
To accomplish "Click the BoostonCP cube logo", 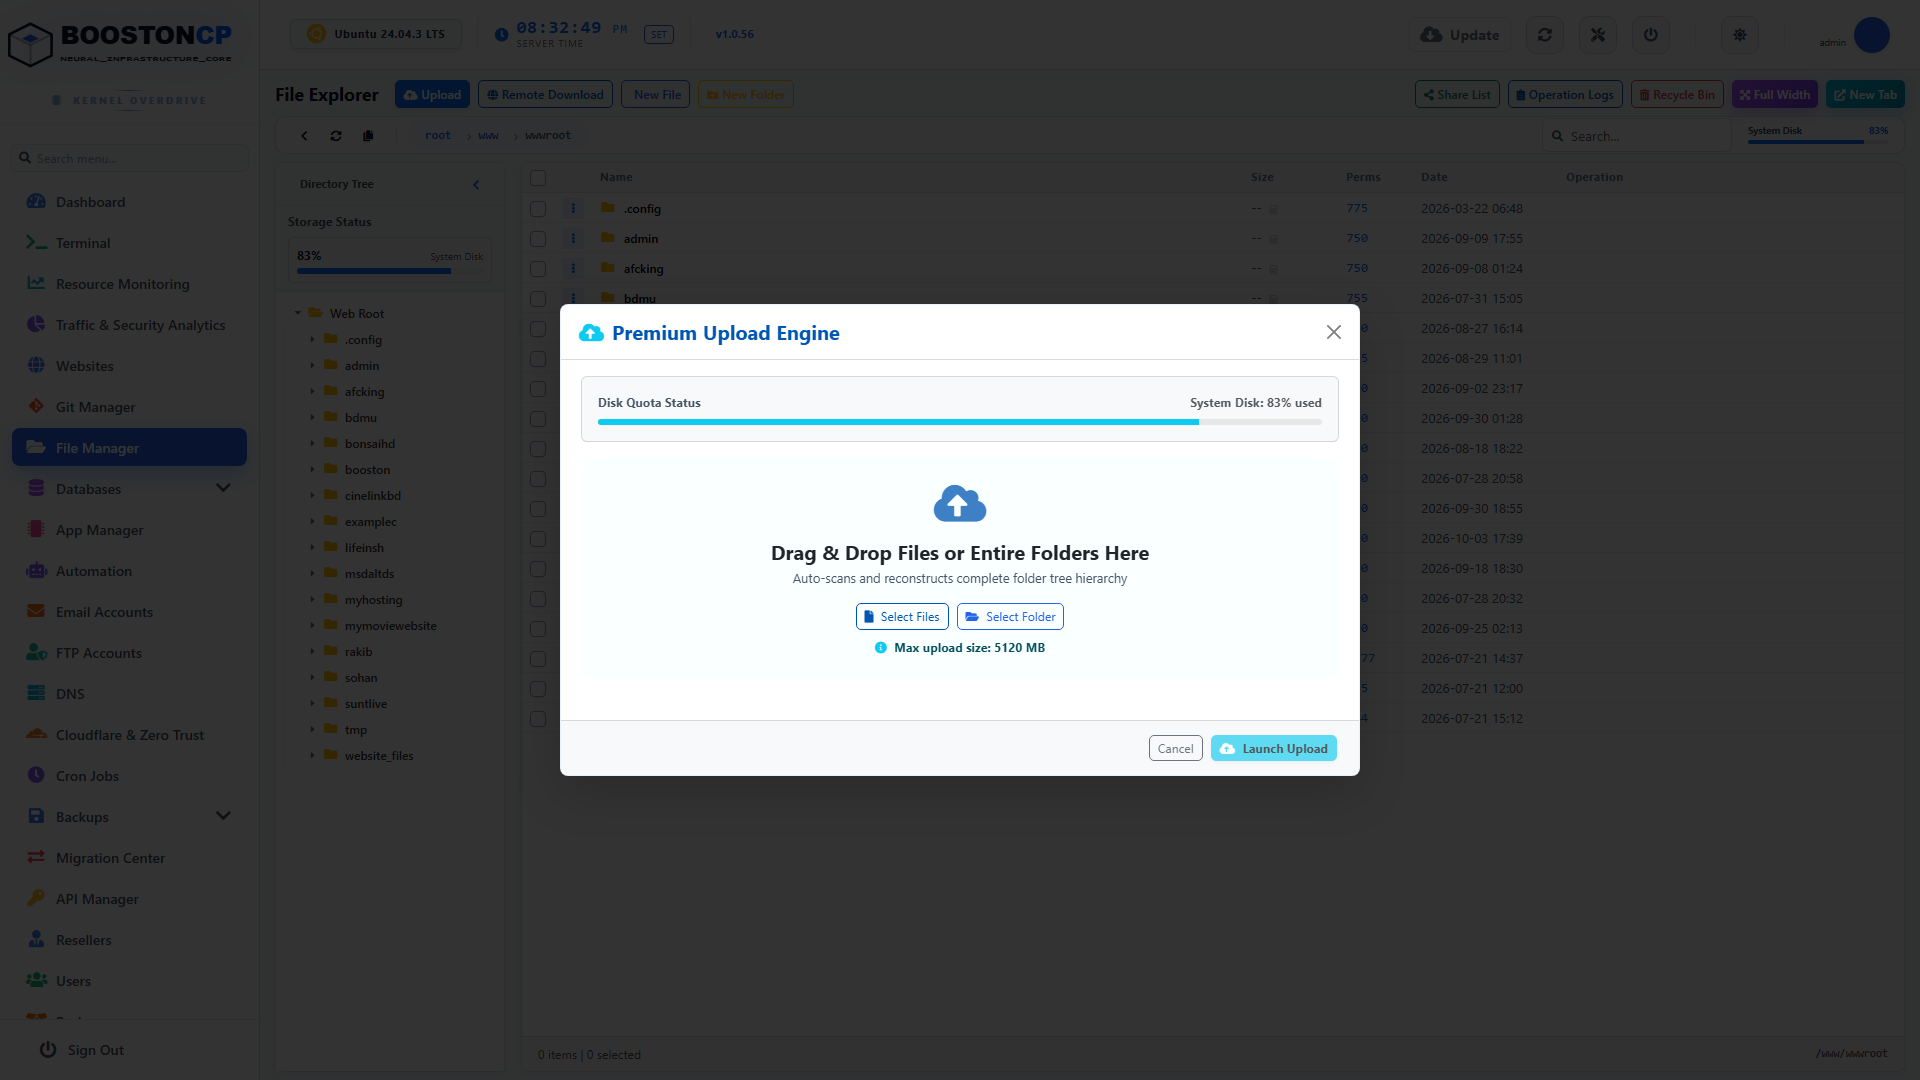I will click(30, 45).
